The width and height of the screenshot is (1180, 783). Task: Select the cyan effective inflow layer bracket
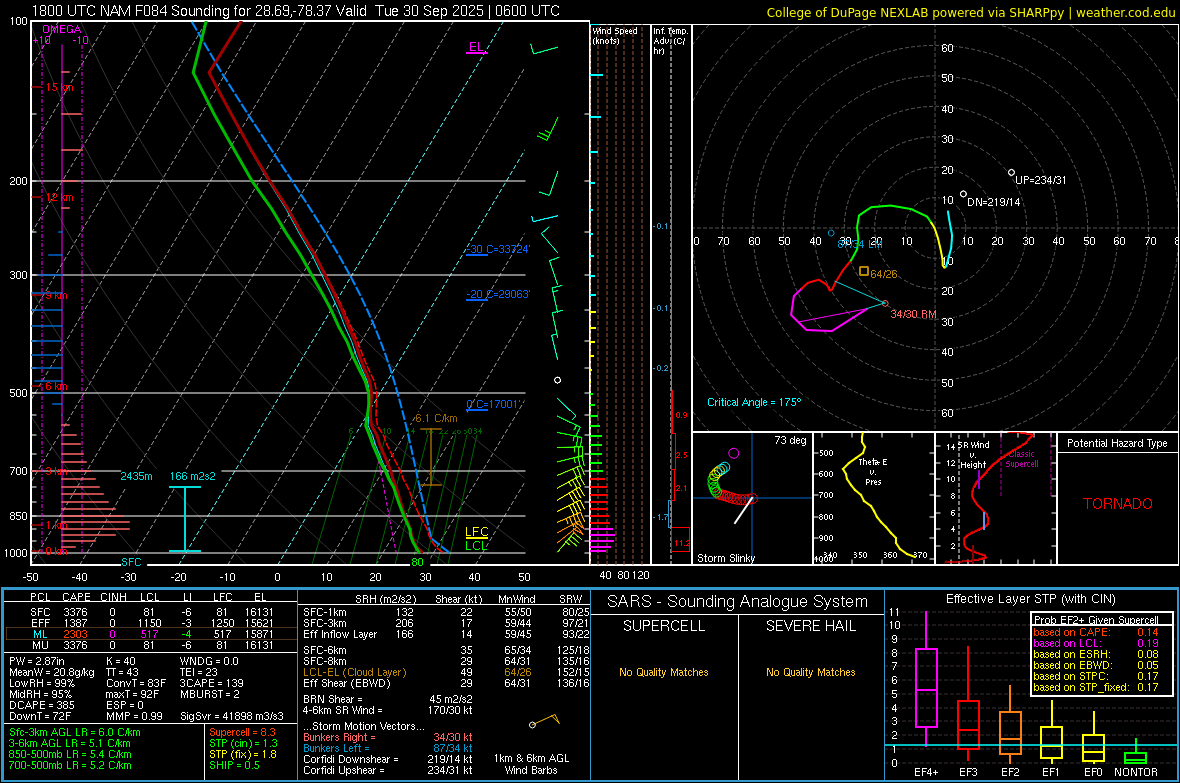(x=184, y=519)
